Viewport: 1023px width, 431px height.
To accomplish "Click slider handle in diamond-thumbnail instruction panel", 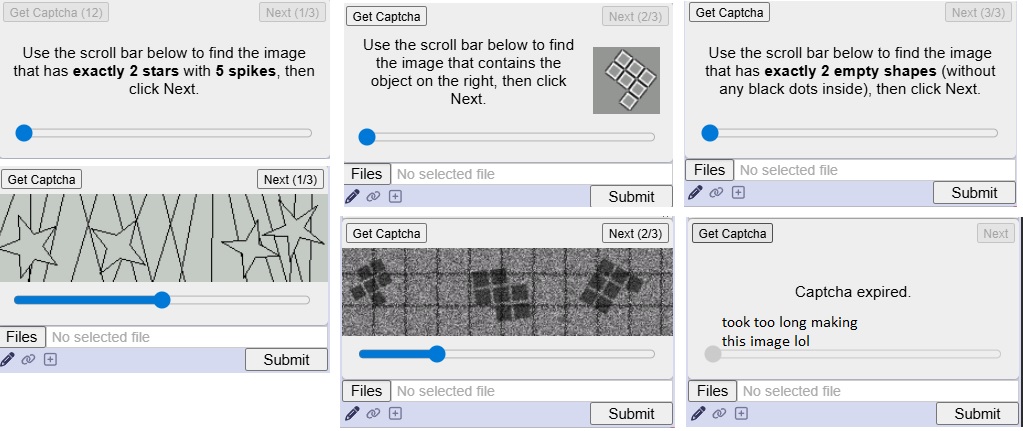I will 367,137.
